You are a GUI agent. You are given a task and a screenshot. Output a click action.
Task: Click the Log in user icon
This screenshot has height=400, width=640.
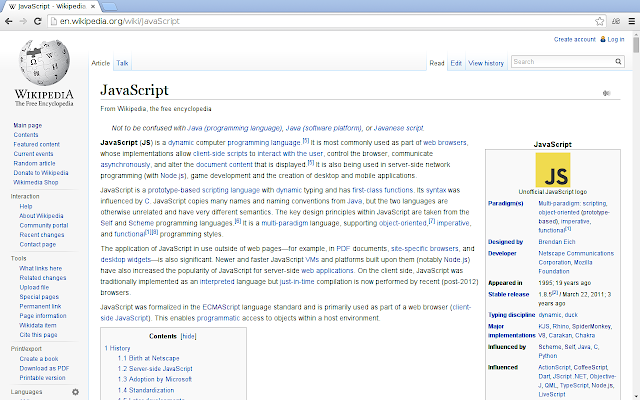click(x=602, y=39)
